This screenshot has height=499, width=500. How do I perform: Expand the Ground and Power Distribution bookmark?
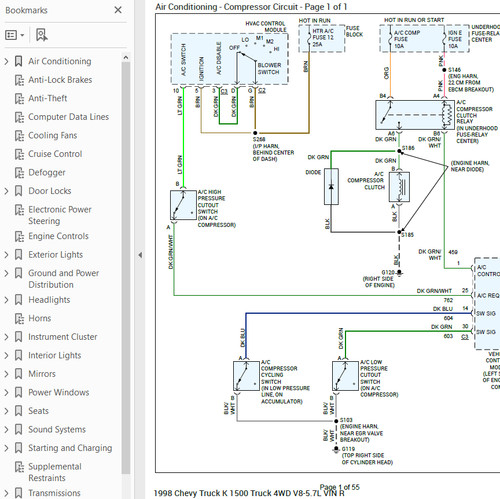coord(6,273)
